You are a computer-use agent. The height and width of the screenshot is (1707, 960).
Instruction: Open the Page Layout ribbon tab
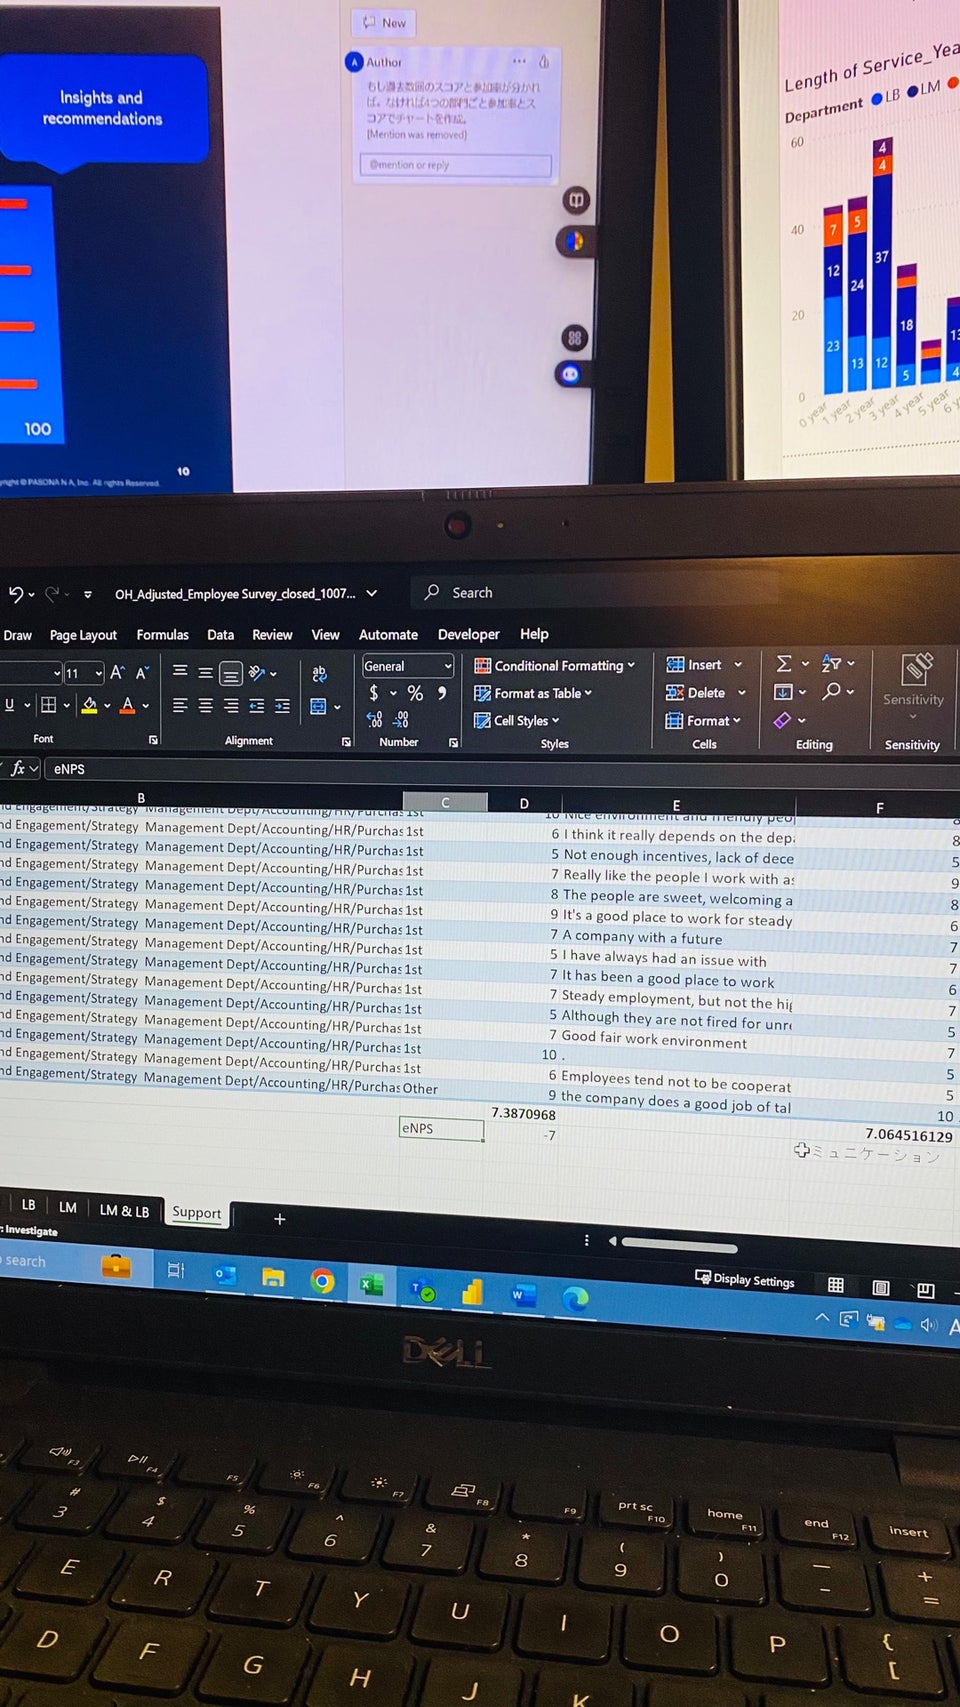[x=83, y=635]
